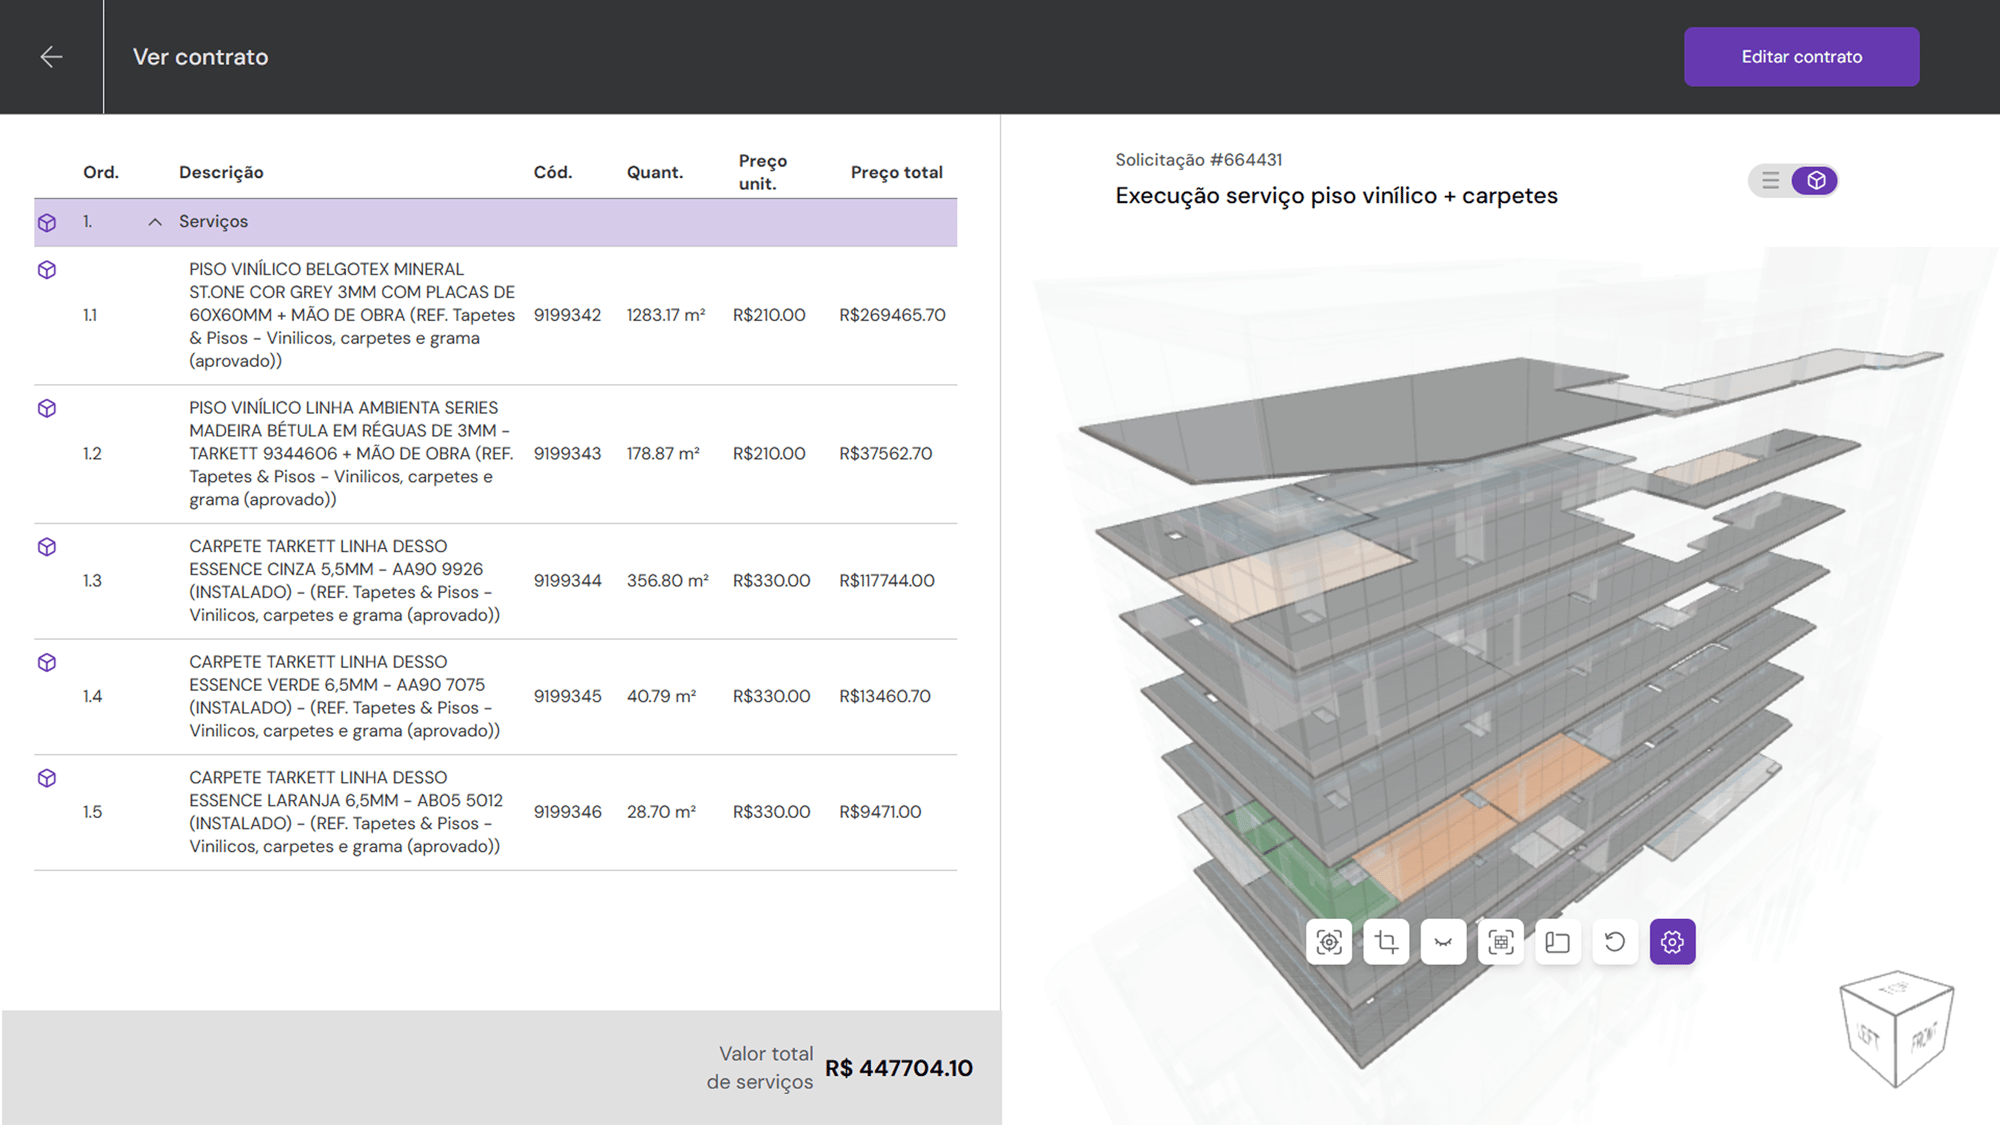Click the Descrição column header
Screen dimensions: 2000x1125
[221, 172]
